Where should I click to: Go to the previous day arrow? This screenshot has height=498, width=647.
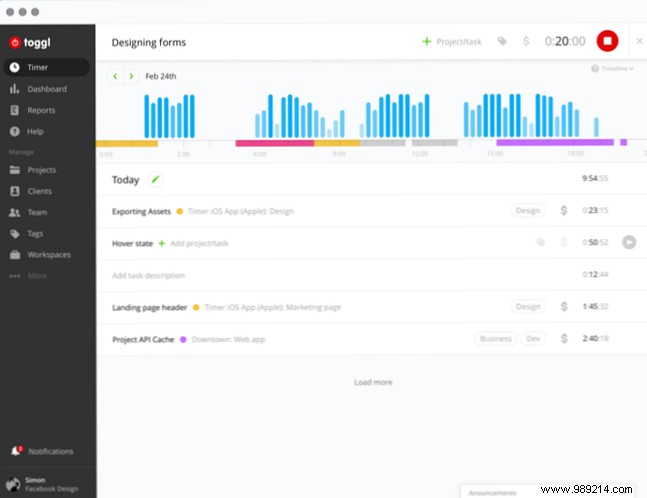click(115, 76)
